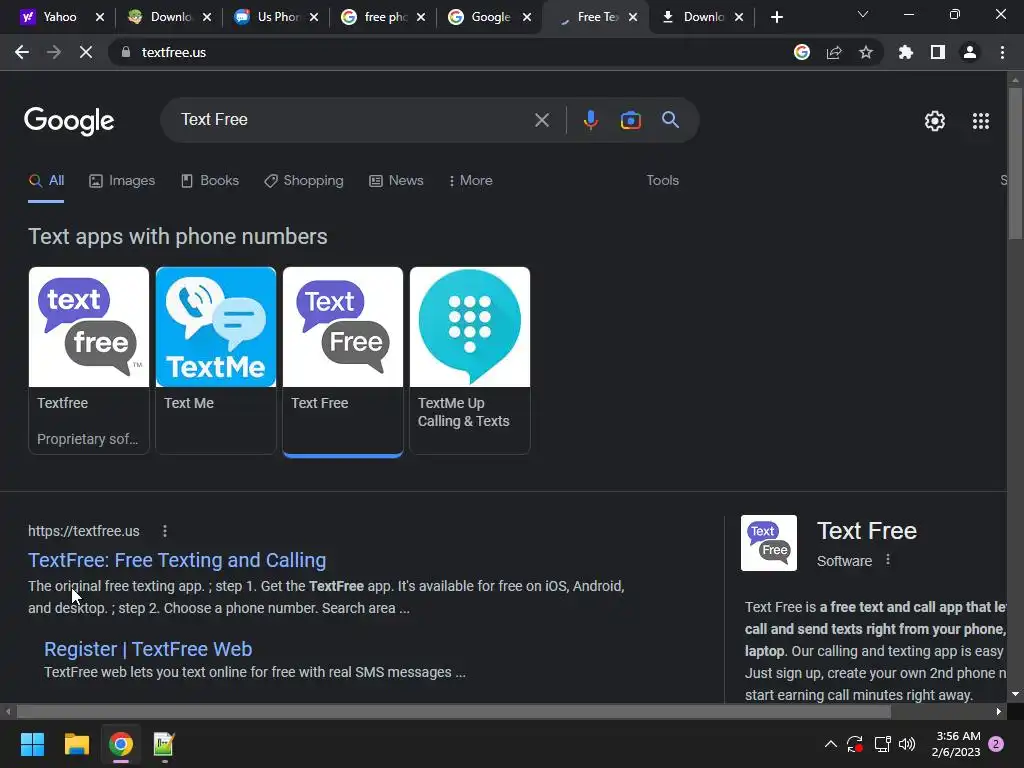The width and height of the screenshot is (1024, 768).
Task: Click the Google account icon in address bar
Action: coord(802,52)
